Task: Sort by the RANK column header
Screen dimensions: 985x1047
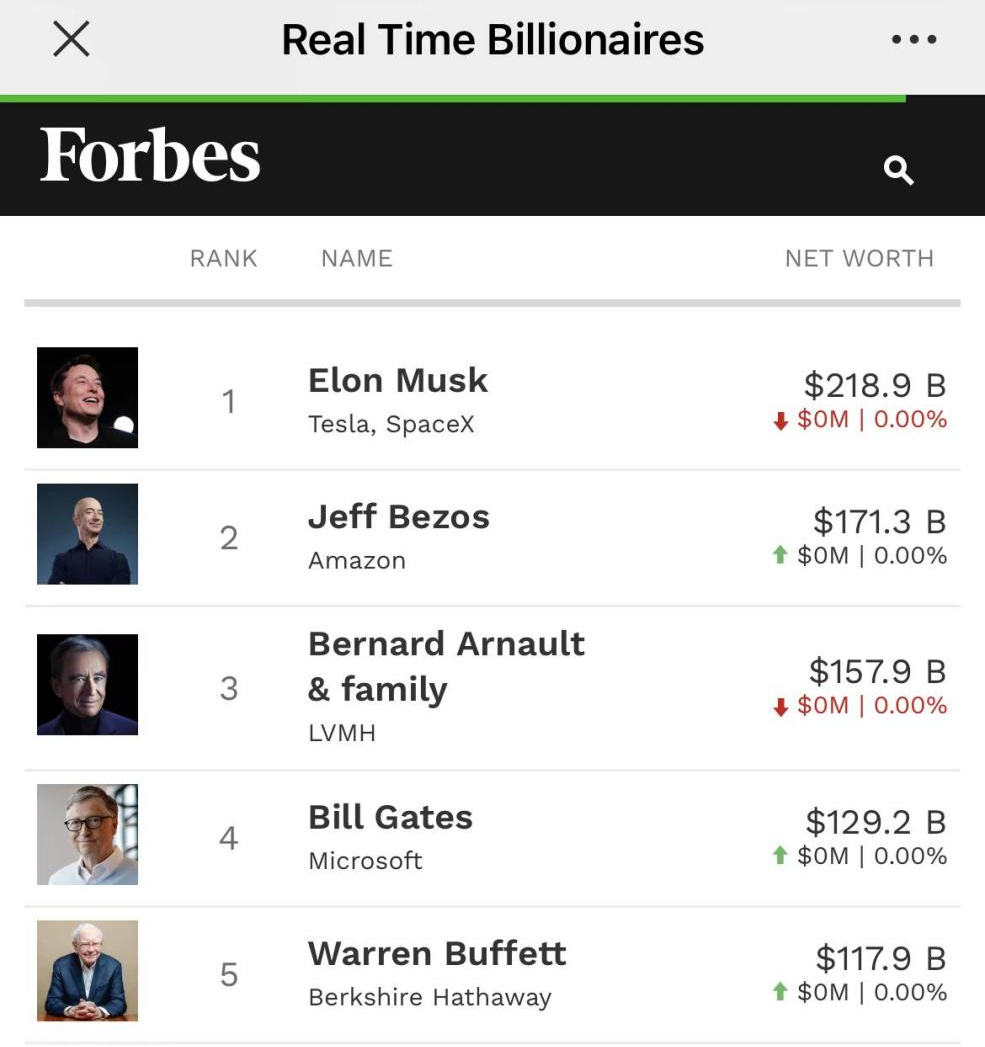Action: tap(224, 258)
